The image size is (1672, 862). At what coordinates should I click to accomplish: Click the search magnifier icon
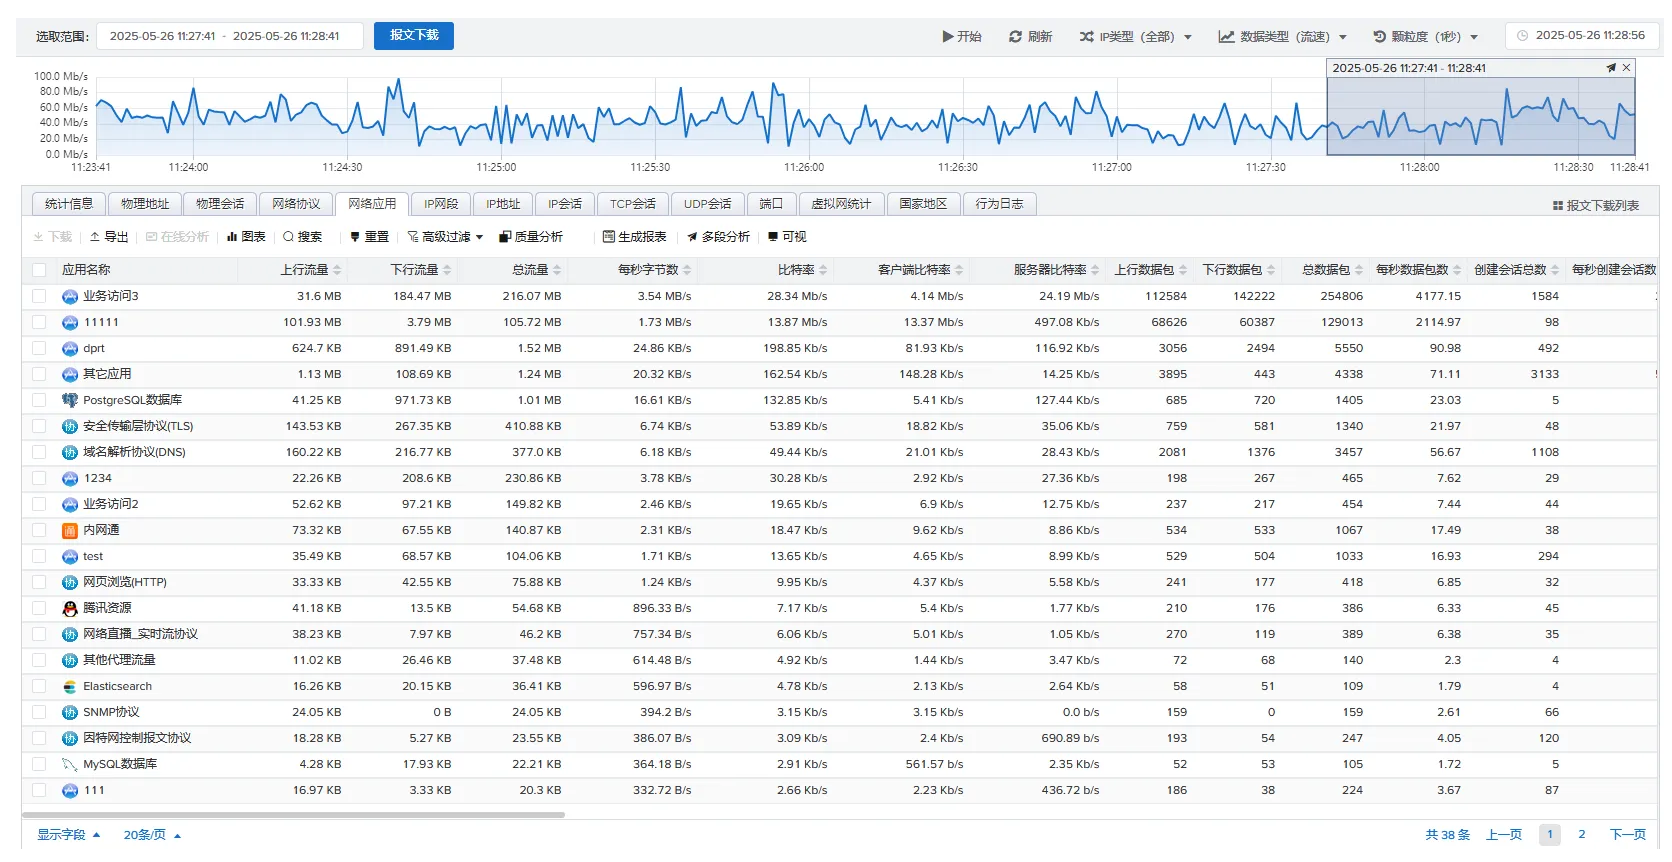click(x=288, y=237)
